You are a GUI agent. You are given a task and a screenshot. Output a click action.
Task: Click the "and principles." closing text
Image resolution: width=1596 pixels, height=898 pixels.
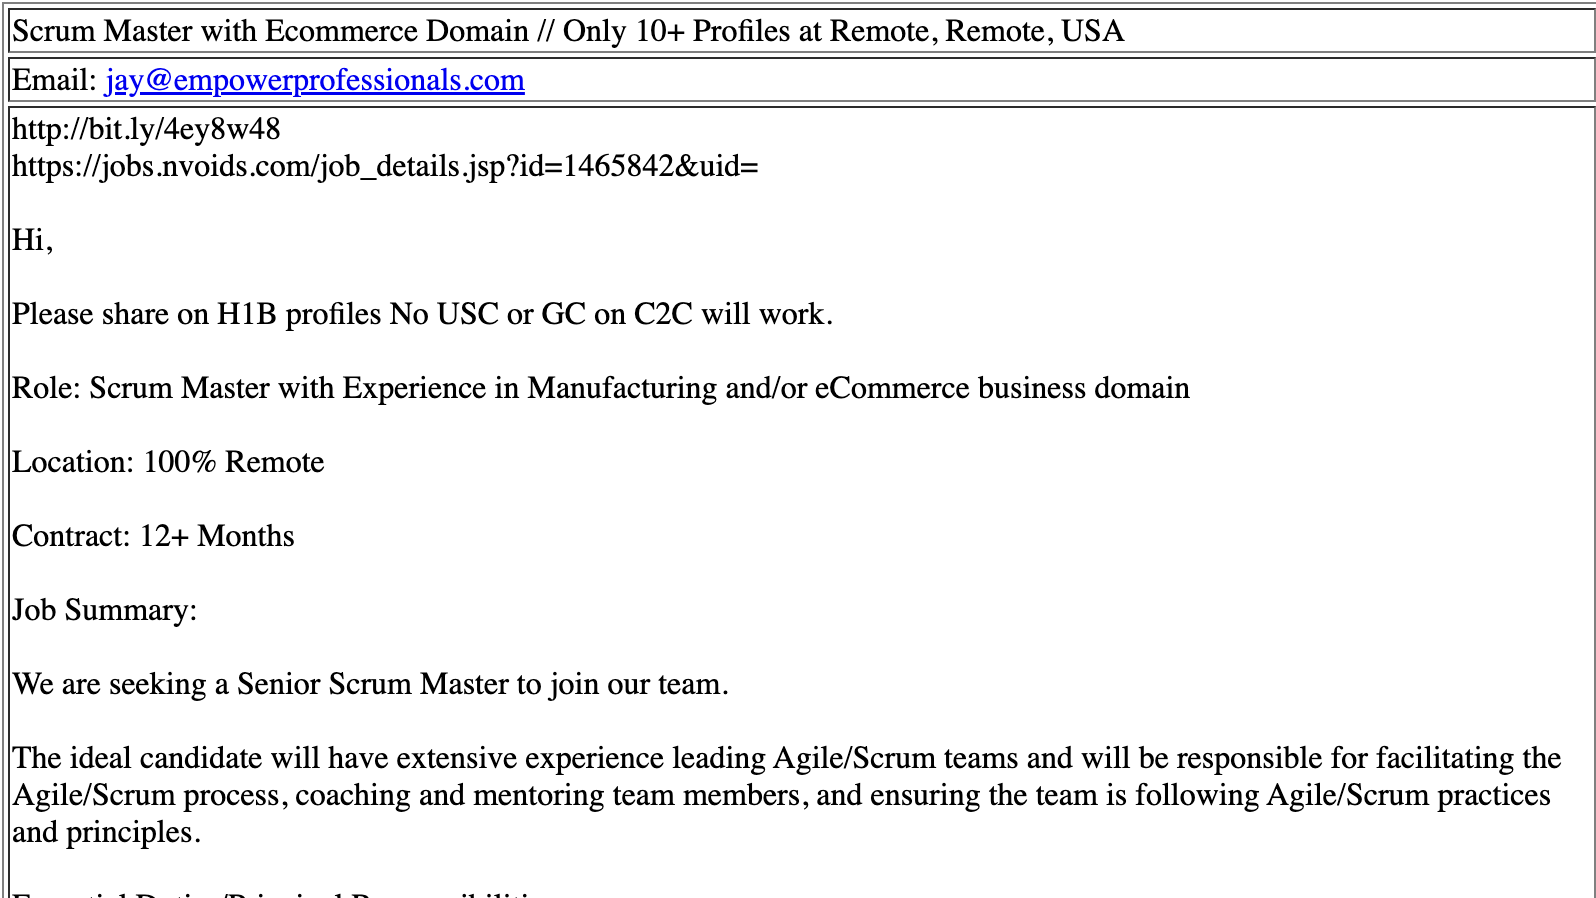(x=107, y=832)
